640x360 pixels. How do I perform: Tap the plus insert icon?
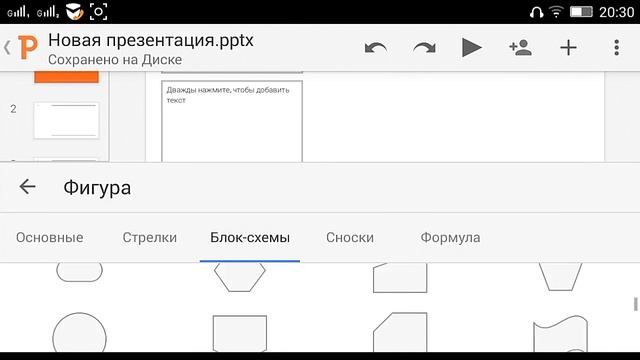tap(568, 48)
